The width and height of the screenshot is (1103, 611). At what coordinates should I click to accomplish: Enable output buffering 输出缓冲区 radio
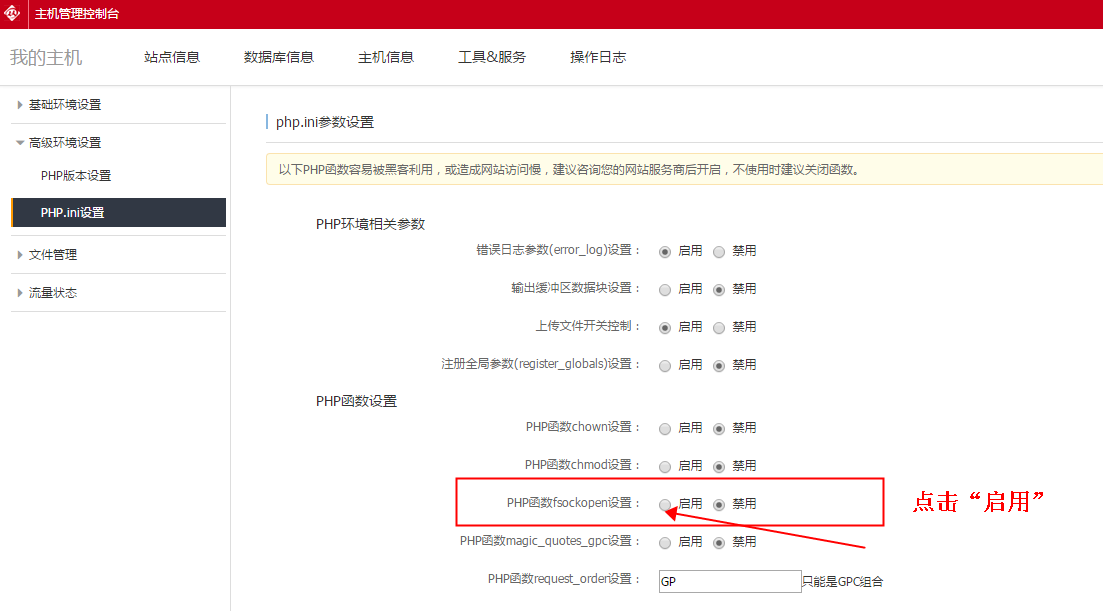[665, 289]
